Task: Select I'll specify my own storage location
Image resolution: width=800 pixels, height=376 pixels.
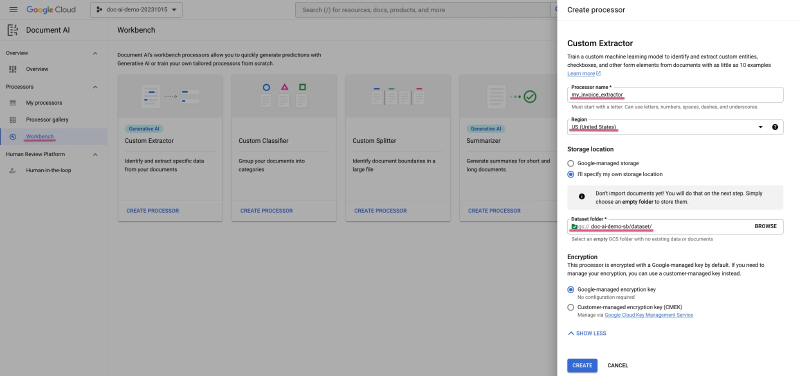Action: [x=570, y=174]
